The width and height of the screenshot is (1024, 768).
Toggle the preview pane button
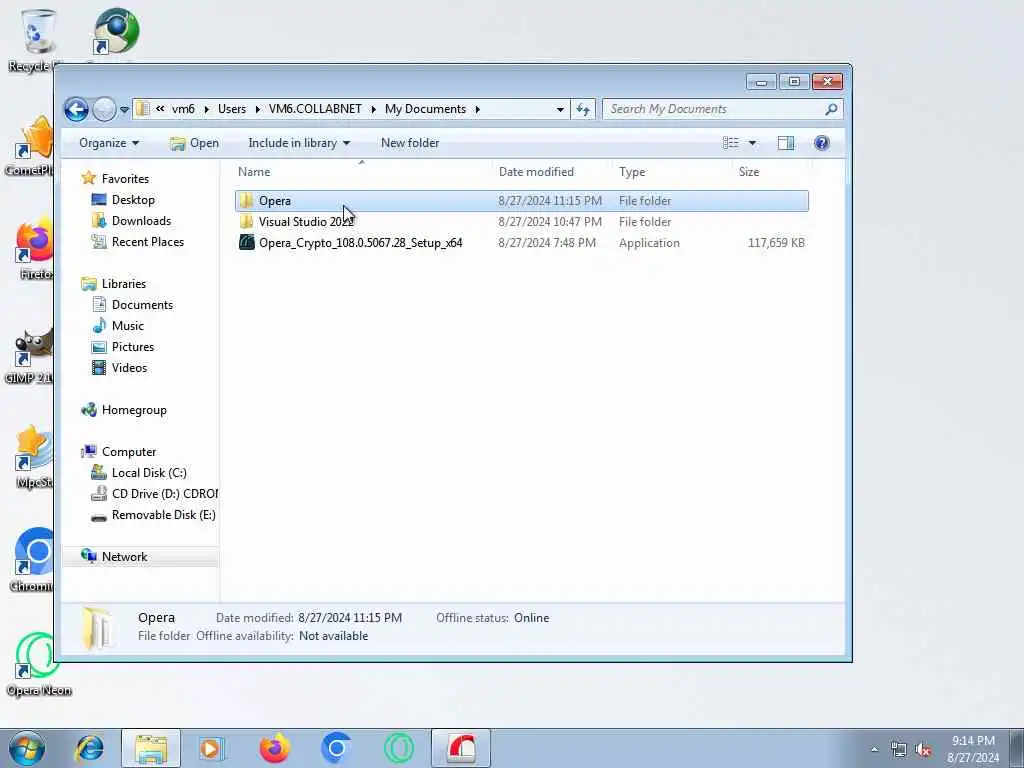pyautogui.click(x=786, y=143)
